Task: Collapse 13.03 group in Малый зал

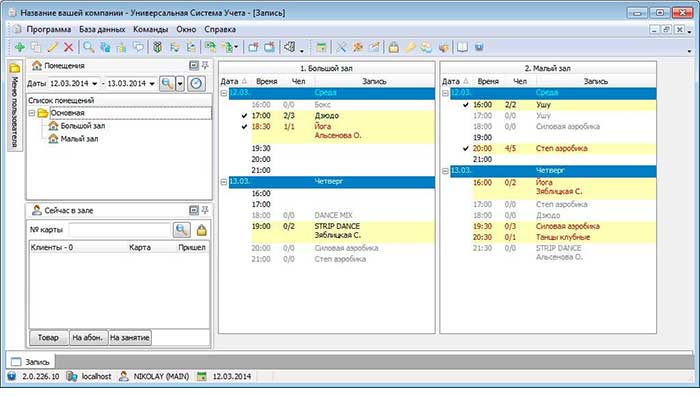Action: [445, 171]
